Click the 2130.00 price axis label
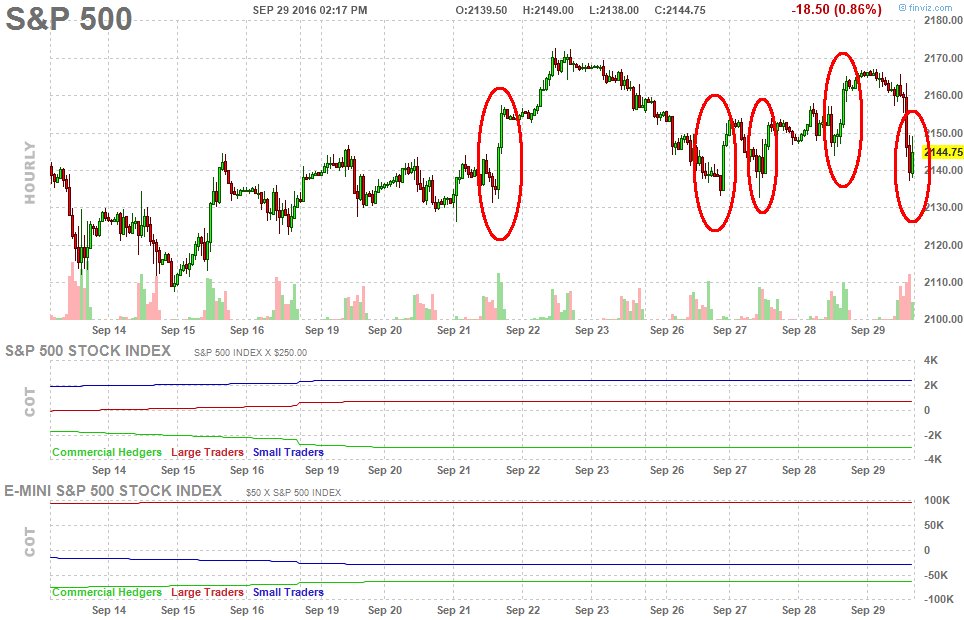The width and height of the screenshot is (964, 620). 943,207
